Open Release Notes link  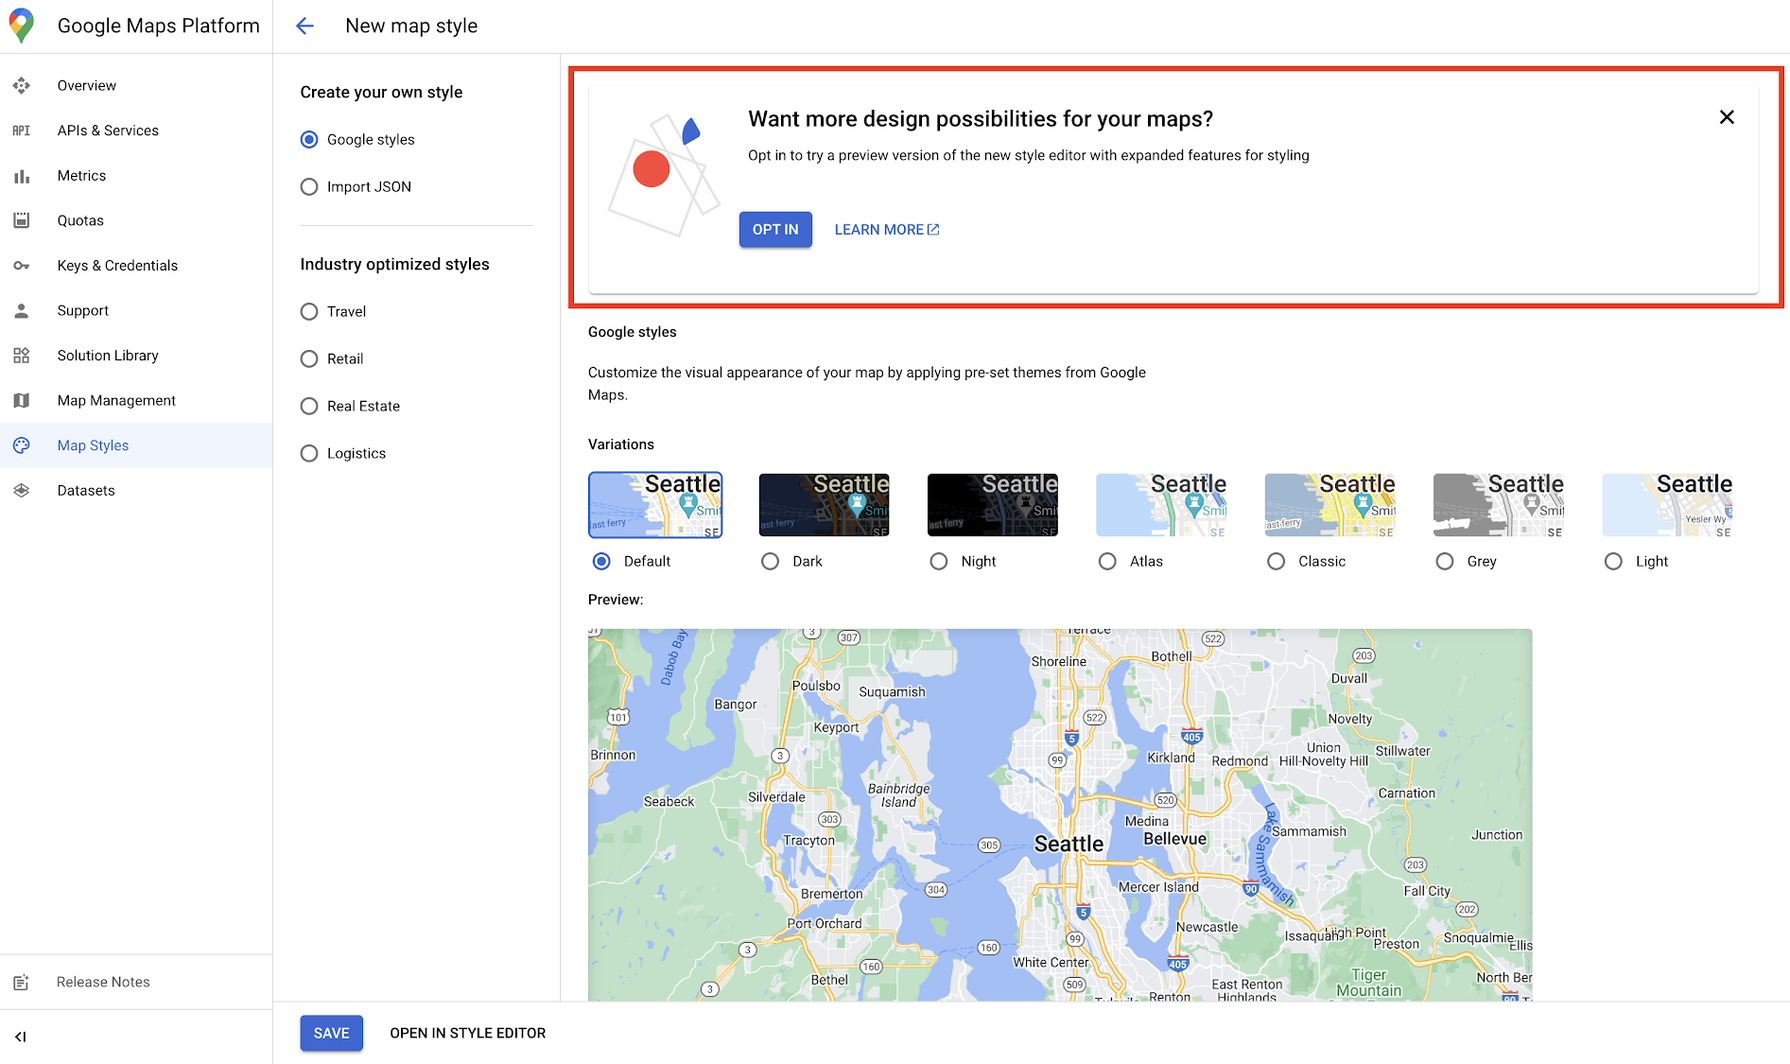136,983
